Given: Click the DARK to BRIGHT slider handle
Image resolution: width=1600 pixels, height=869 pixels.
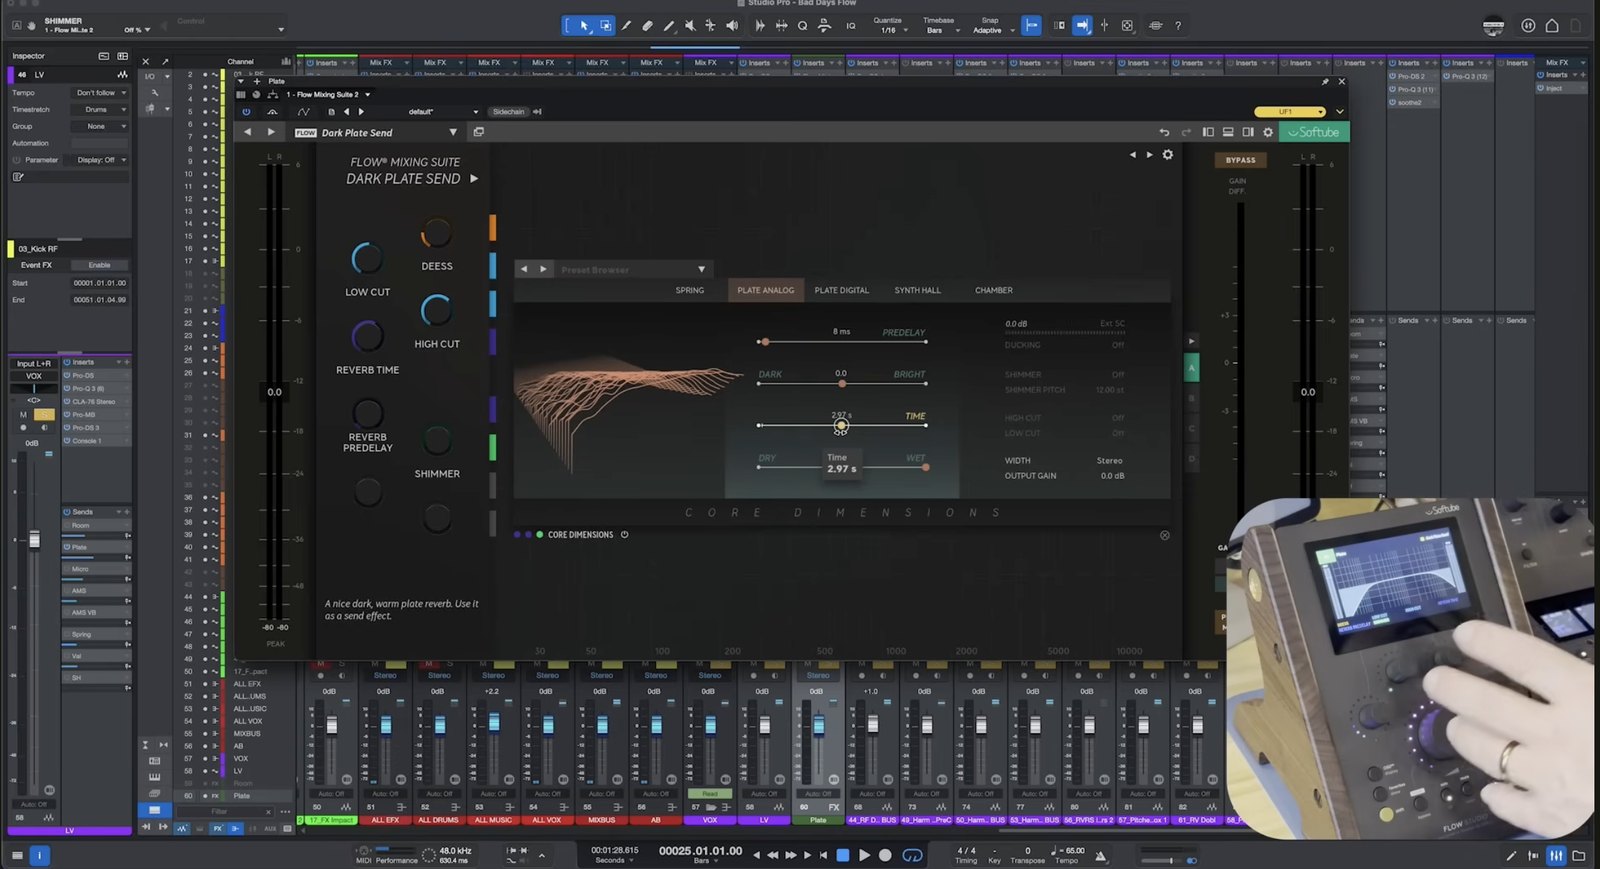Looking at the screenshot, I should point(842,383).
